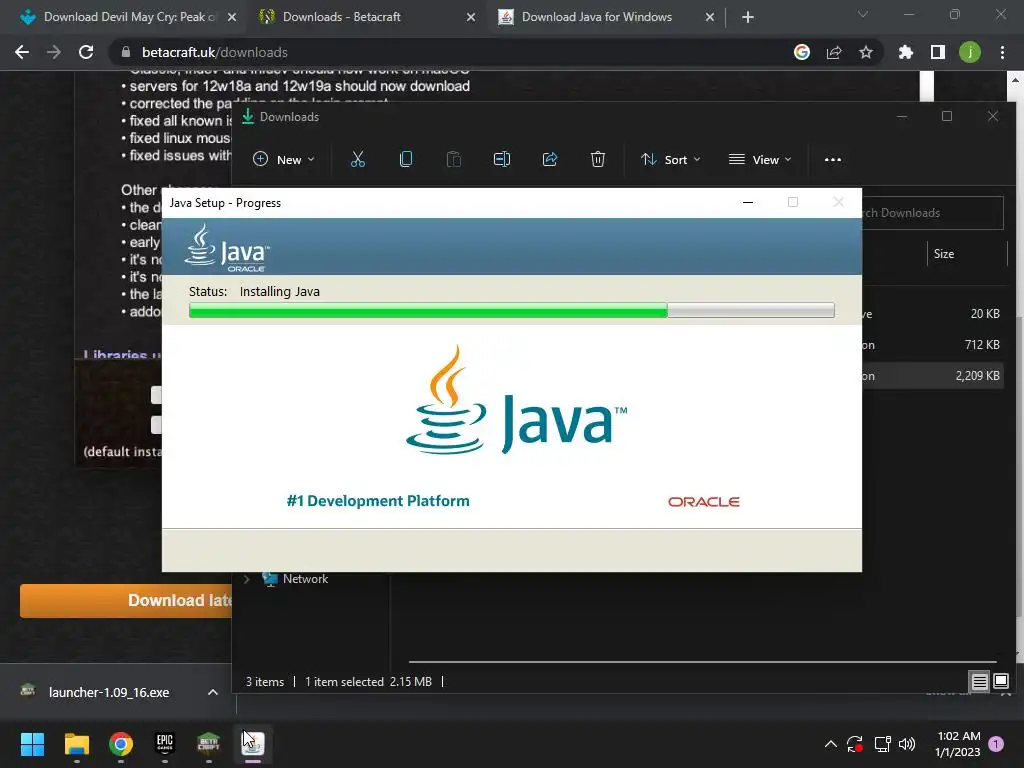Open a new Chrome tab

(748, 18)
